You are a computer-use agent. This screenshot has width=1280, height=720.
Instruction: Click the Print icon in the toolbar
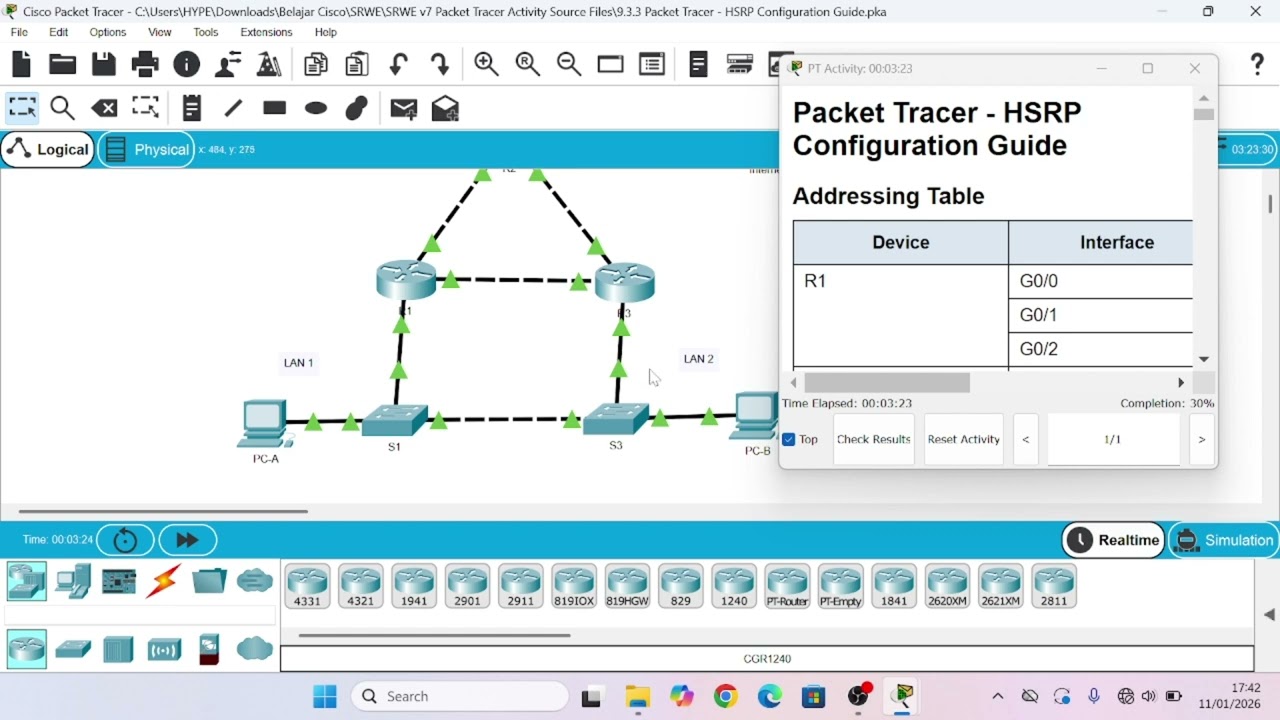click(145, 65)
